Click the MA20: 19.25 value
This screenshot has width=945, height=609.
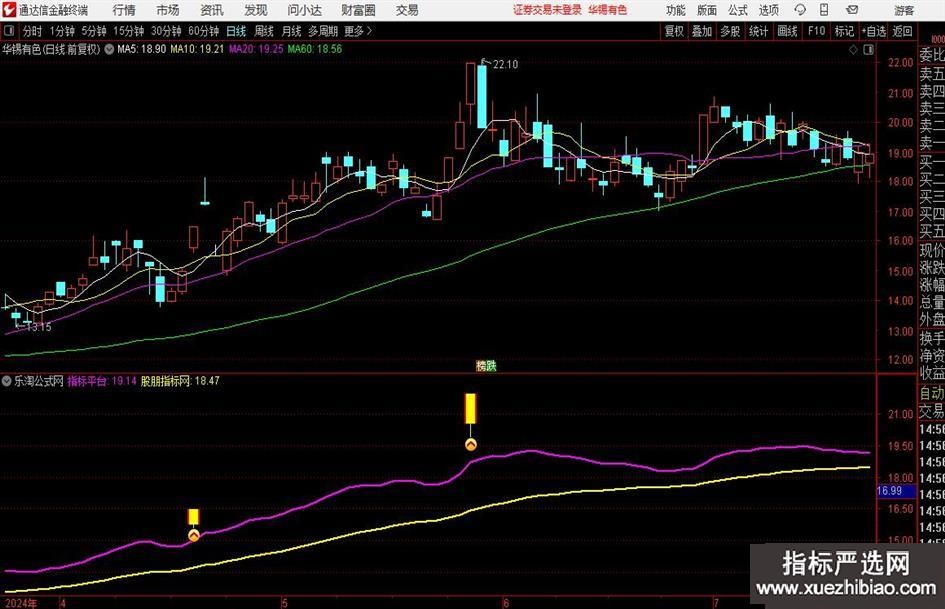(x=256, y=49)
